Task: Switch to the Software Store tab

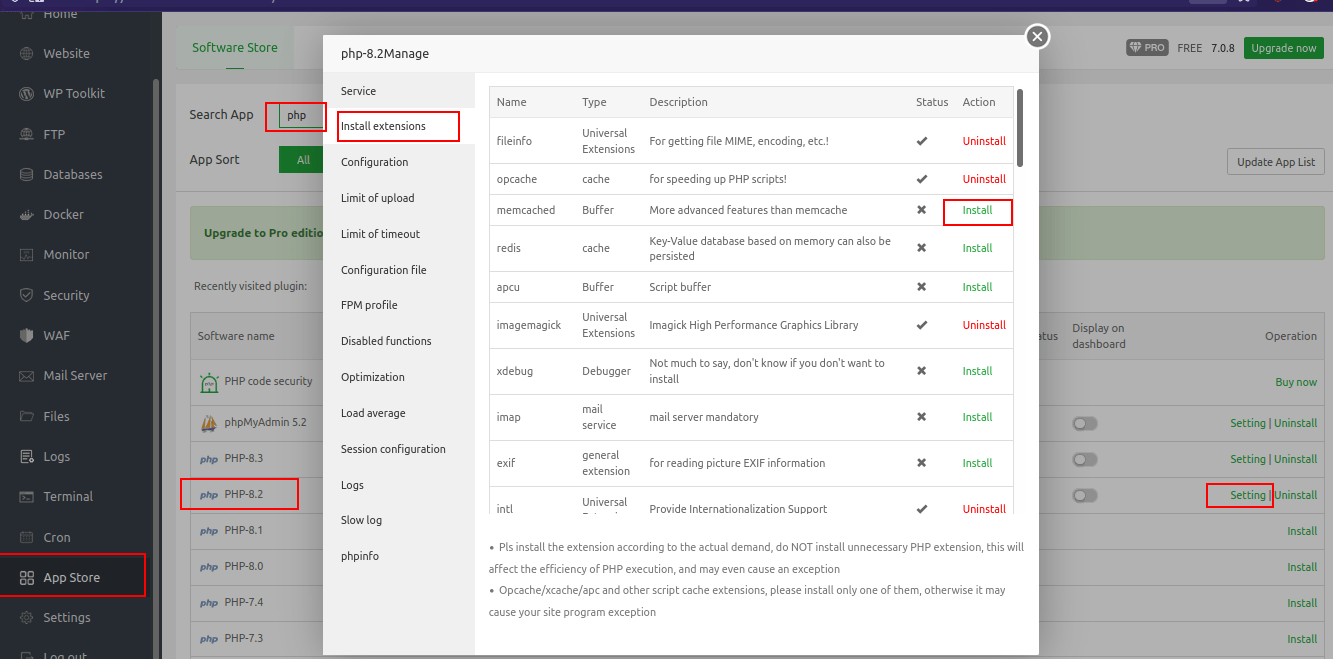Action: click(x=234, y=47)
